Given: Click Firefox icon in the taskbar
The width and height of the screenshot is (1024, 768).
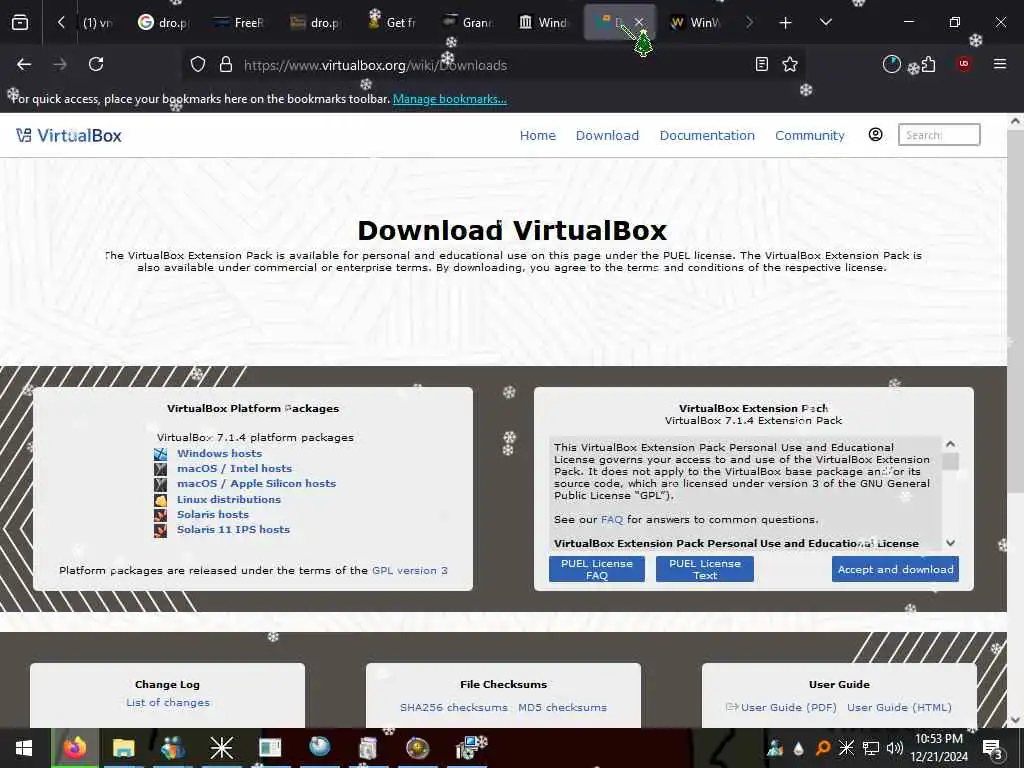Looking at the screenshot, I should coord(75,748).
